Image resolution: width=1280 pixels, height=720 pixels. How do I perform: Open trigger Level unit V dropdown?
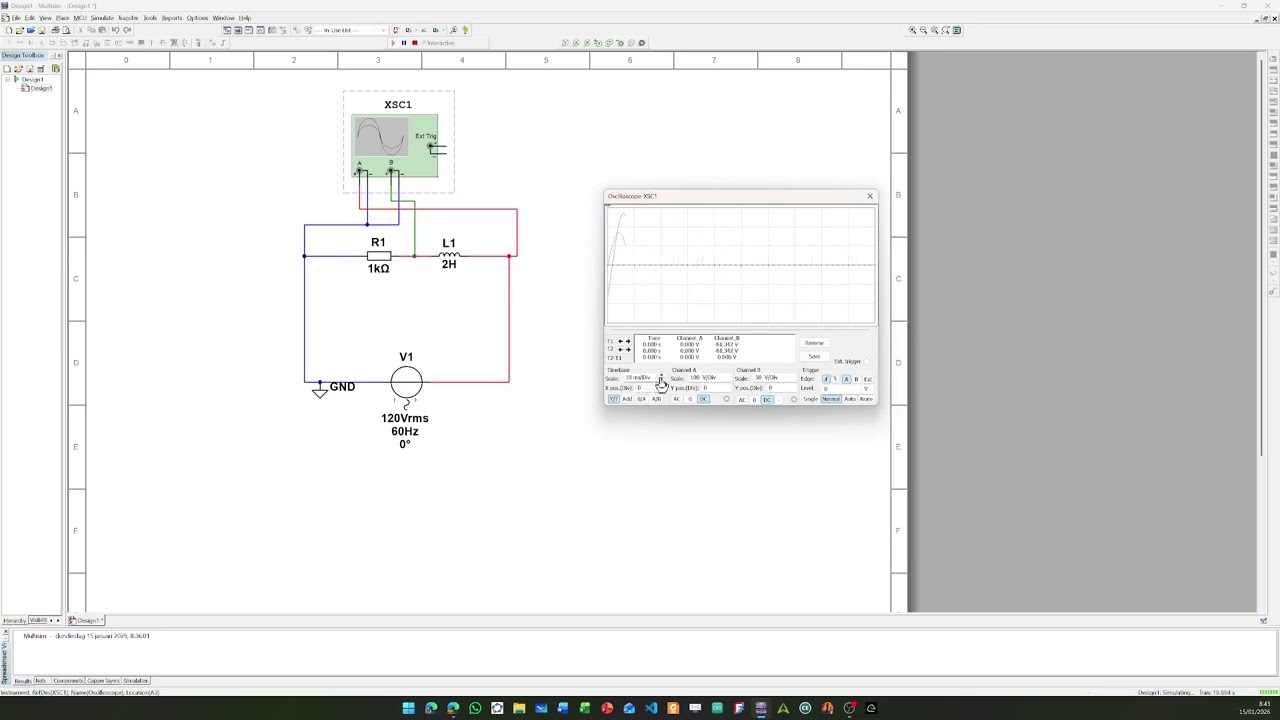pos(866,389)
